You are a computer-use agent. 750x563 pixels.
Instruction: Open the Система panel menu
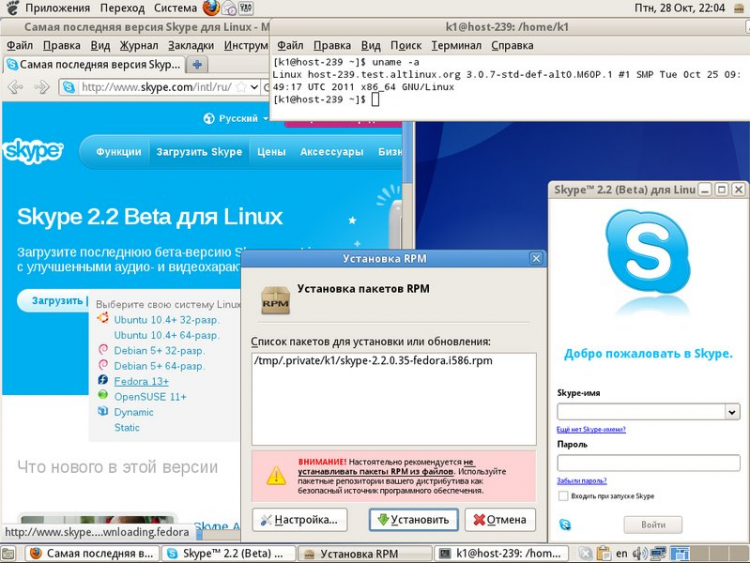175,8
